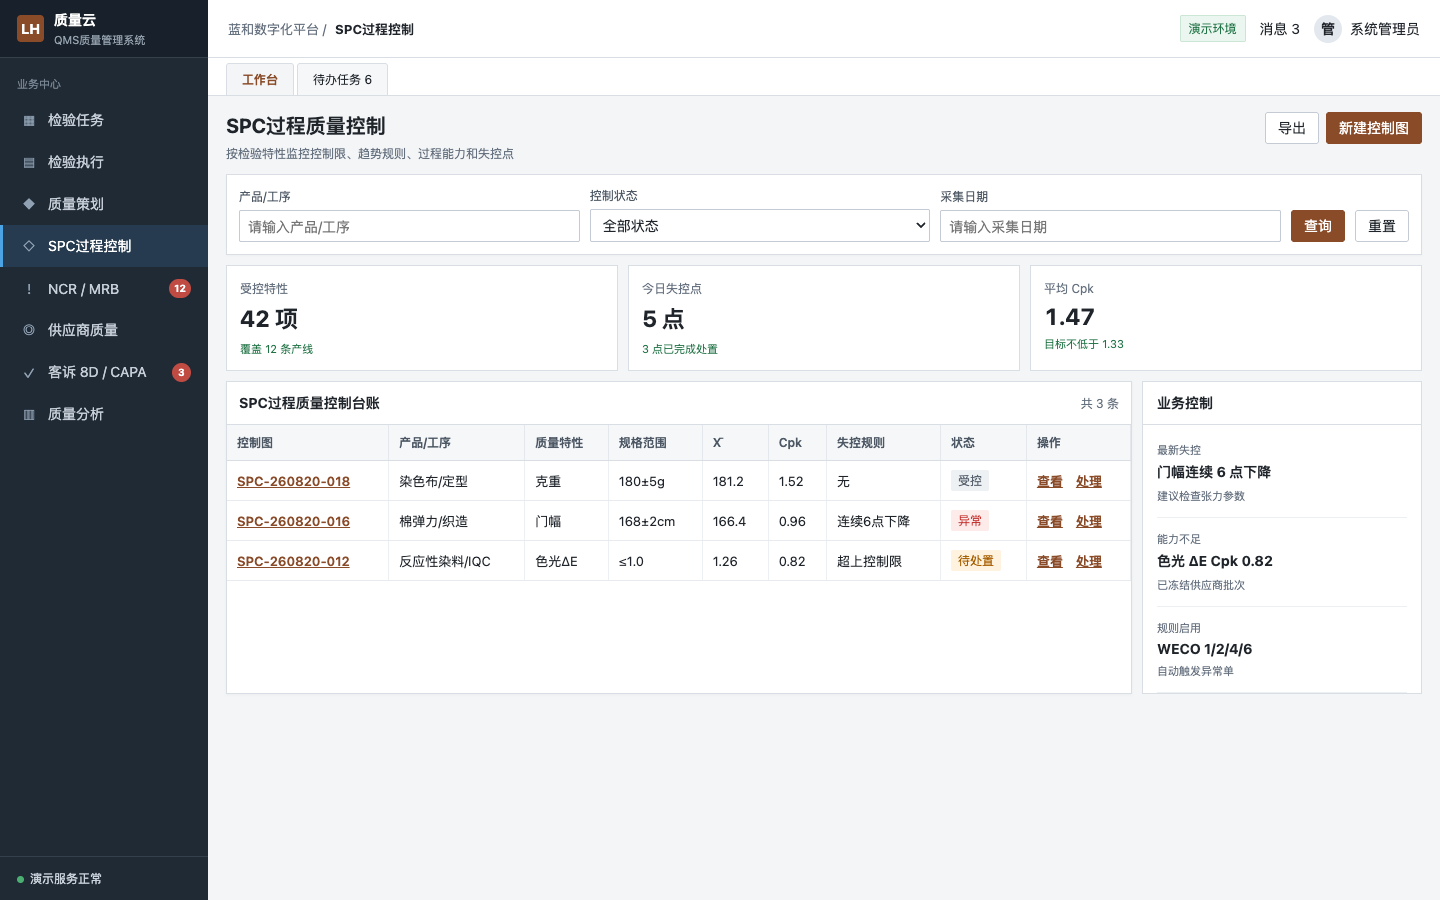Click the 检验执行 sidebar icon
The image size is (1440, 900).
point(29,162)
